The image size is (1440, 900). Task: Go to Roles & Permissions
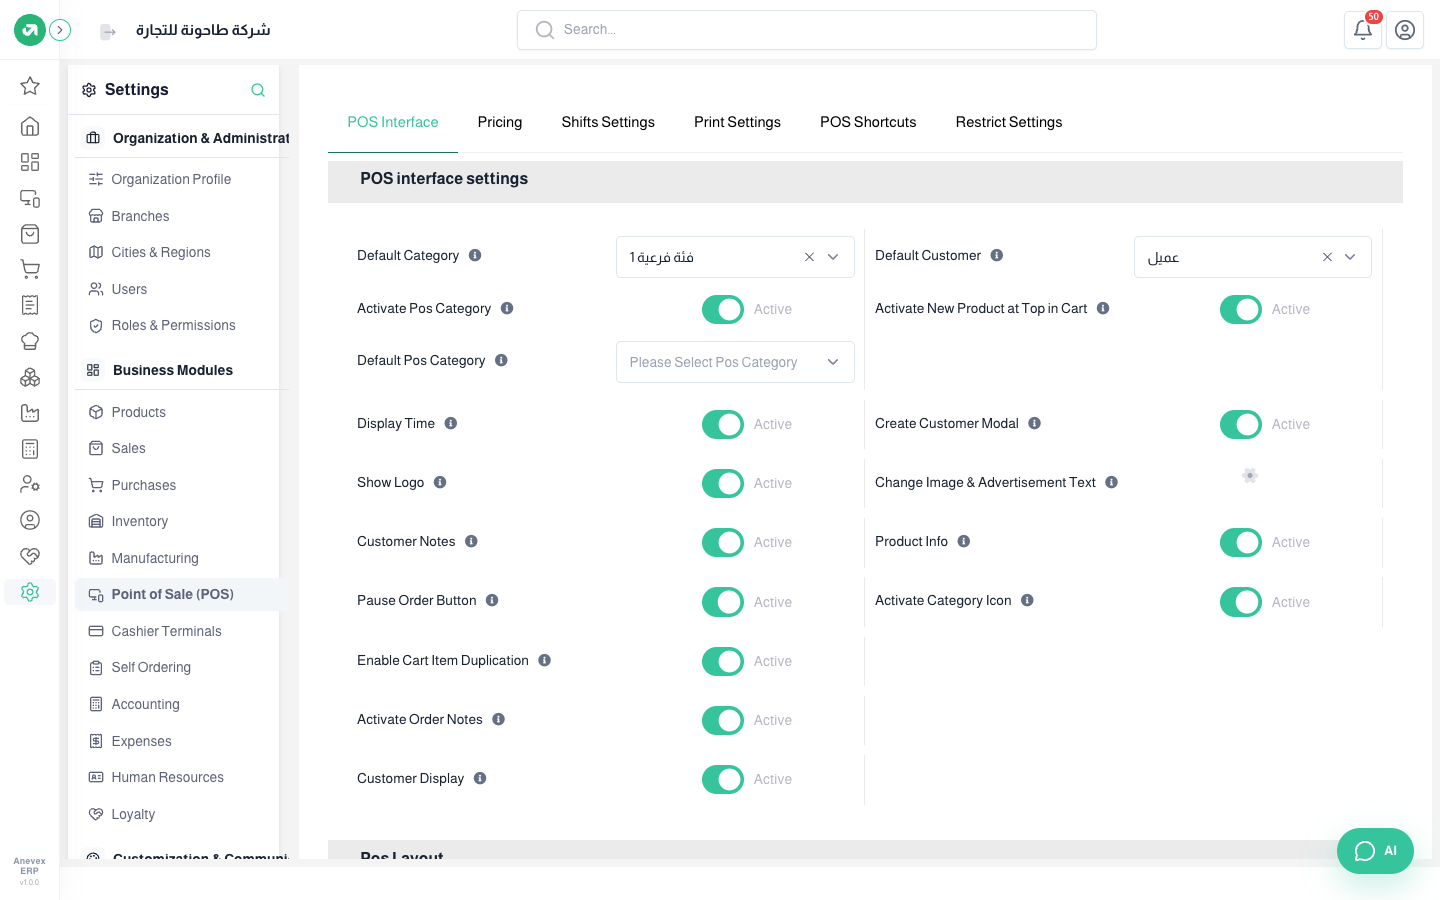173,325
